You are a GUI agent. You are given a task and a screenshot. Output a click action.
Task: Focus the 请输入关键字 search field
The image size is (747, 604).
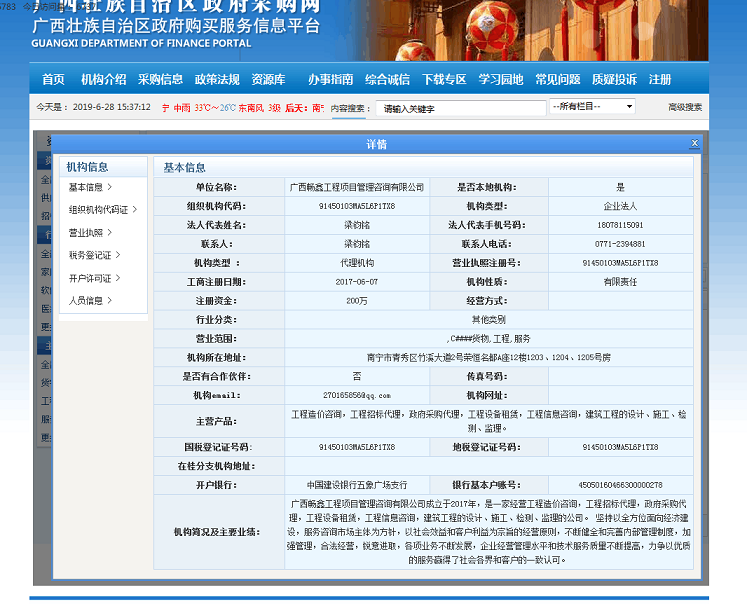(461, 109)
